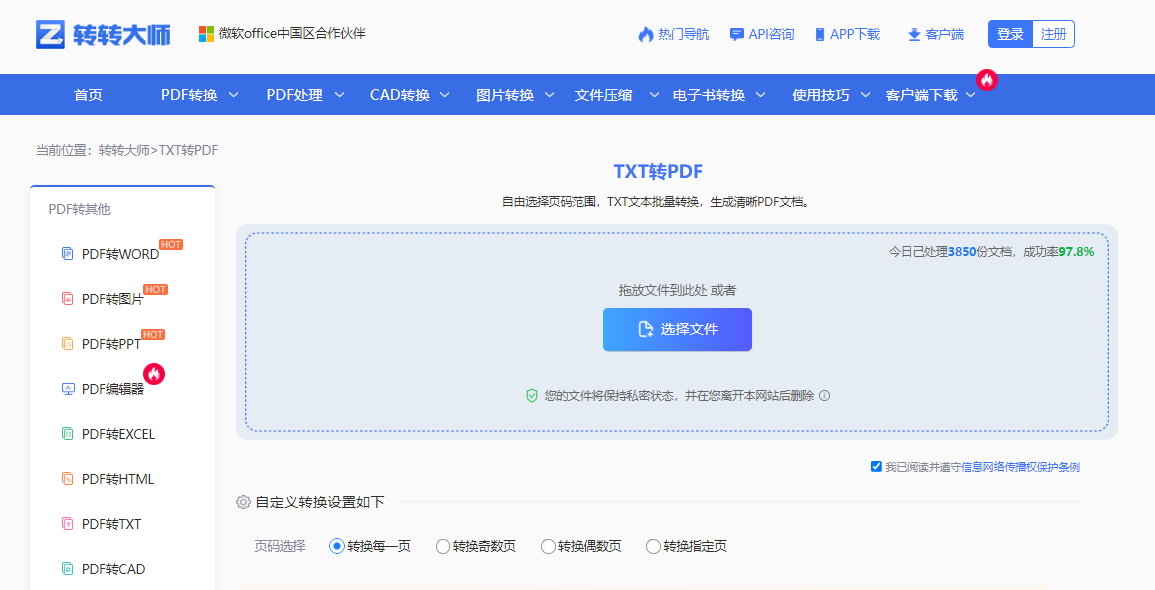This screenshot has width=1155, height=590.
Task: Click the PDF转CAD sidebar icon
Action: pos(68,569)
